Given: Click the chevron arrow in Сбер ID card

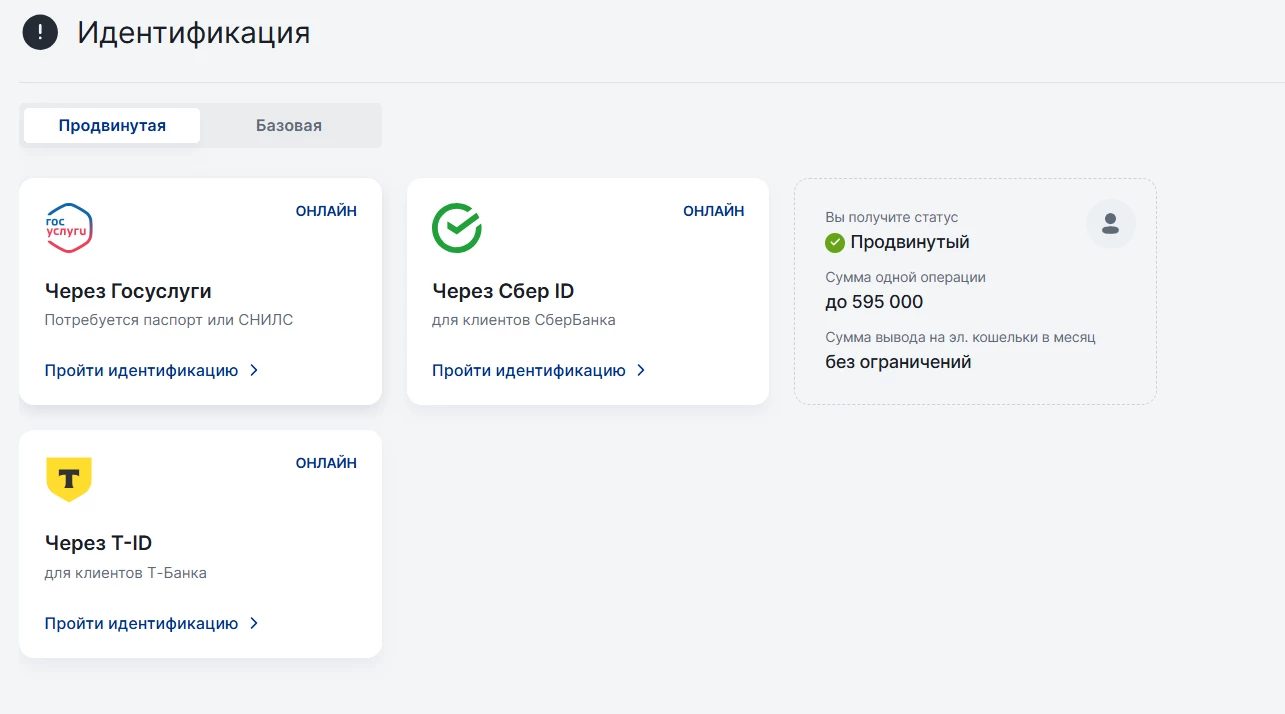Looking at the screenshot, I should (641, 370).
